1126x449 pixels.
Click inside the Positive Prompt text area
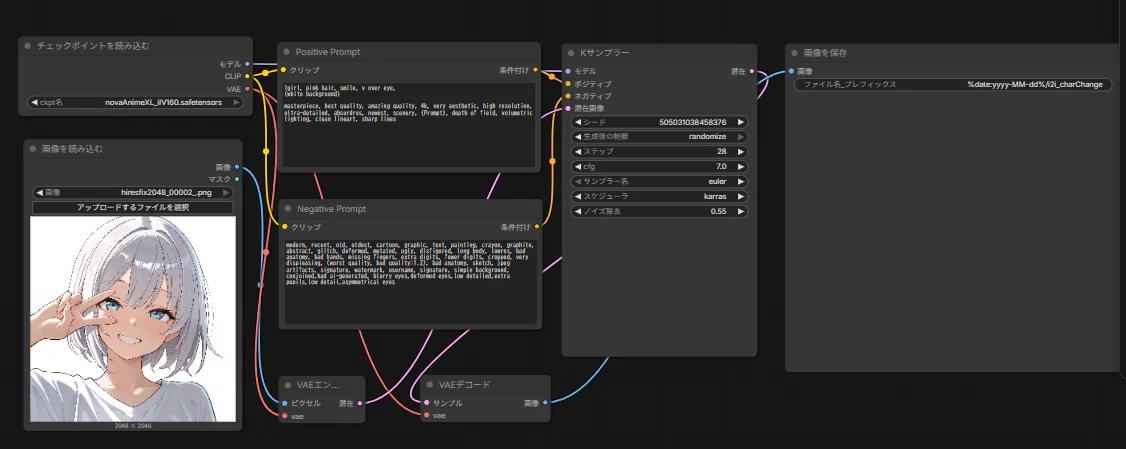[408, 126]
